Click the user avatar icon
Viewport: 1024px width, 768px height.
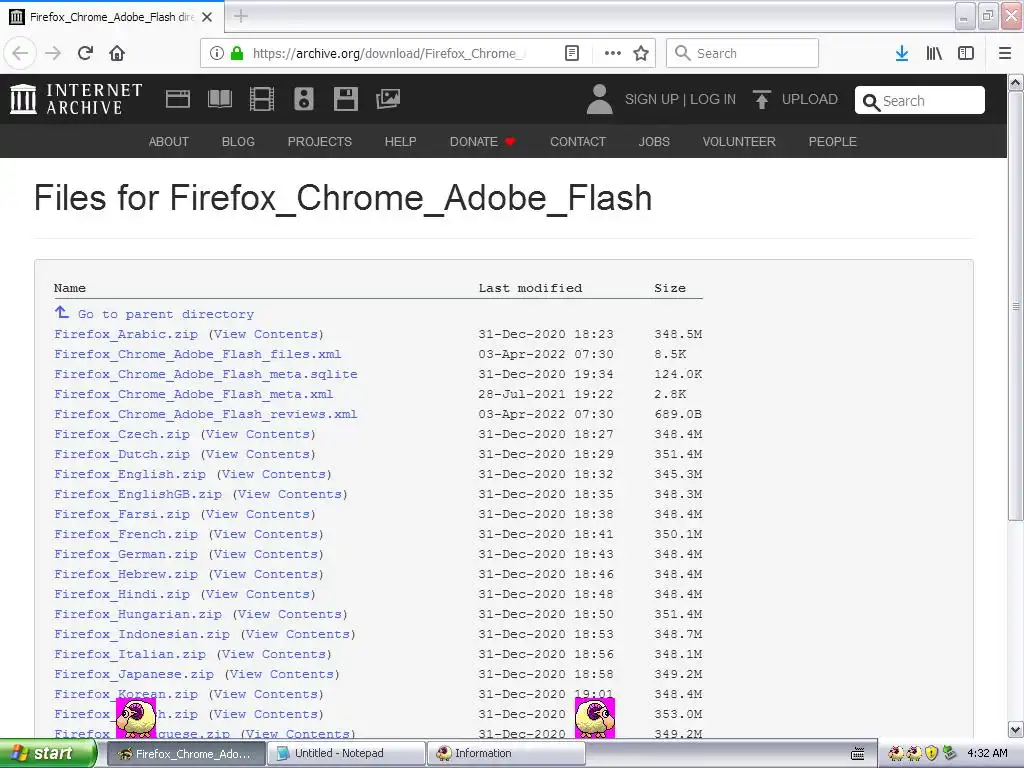pyautogui.click(x=600, y=99)
